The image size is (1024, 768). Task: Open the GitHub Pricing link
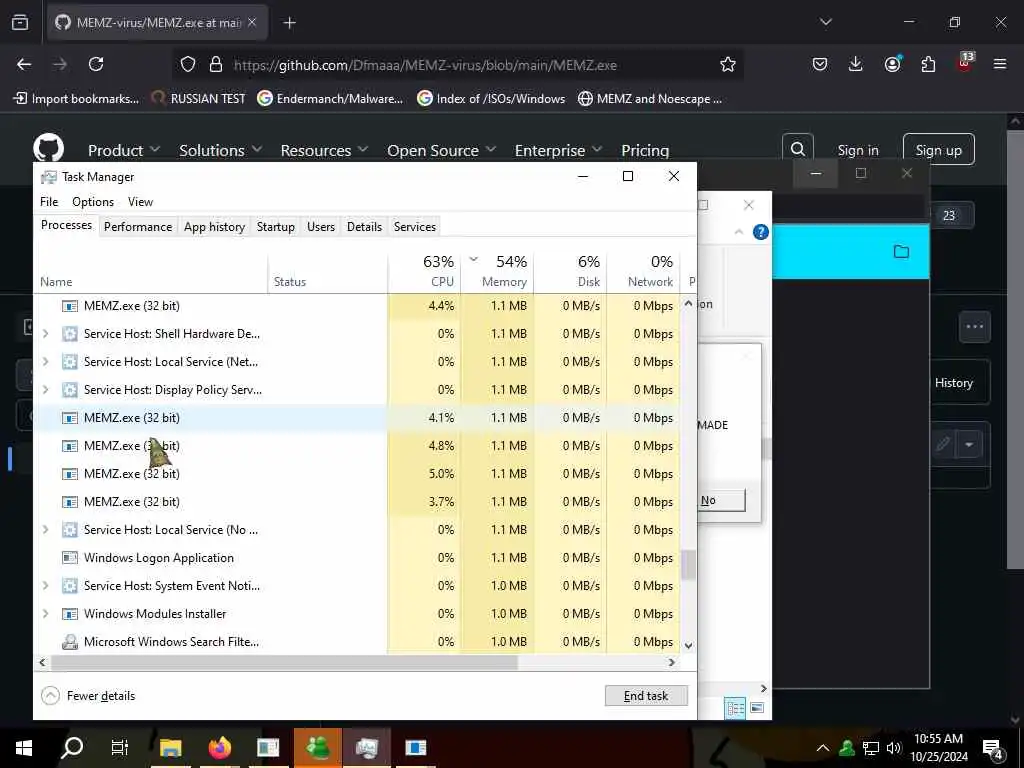pyautogui.click(x=645, y=150)
